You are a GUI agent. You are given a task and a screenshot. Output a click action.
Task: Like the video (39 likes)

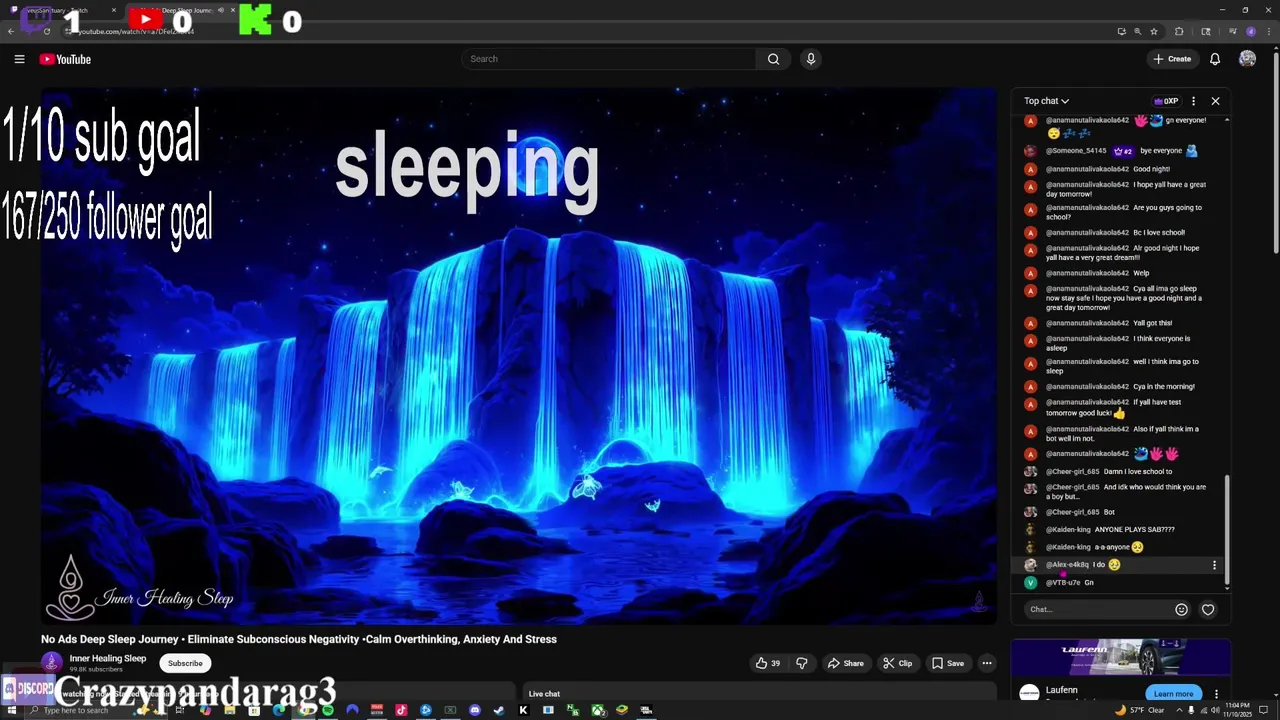pyautogui.click(x=768, y=663)
